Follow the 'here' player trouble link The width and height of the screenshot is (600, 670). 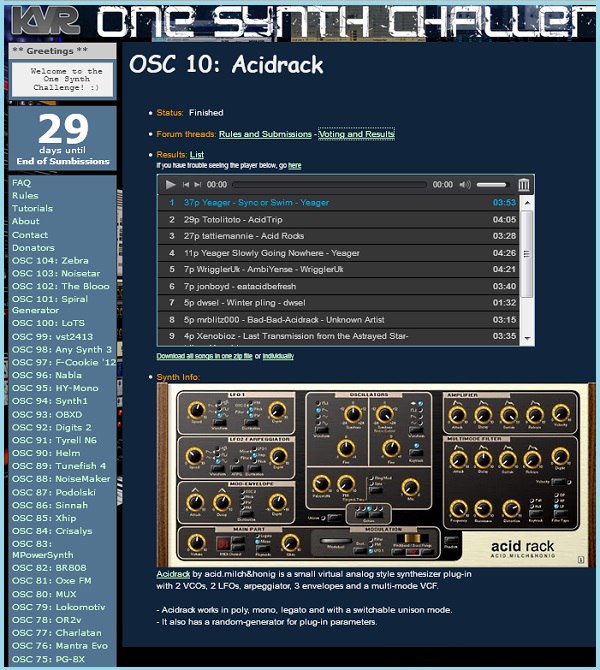click(294, 165)
